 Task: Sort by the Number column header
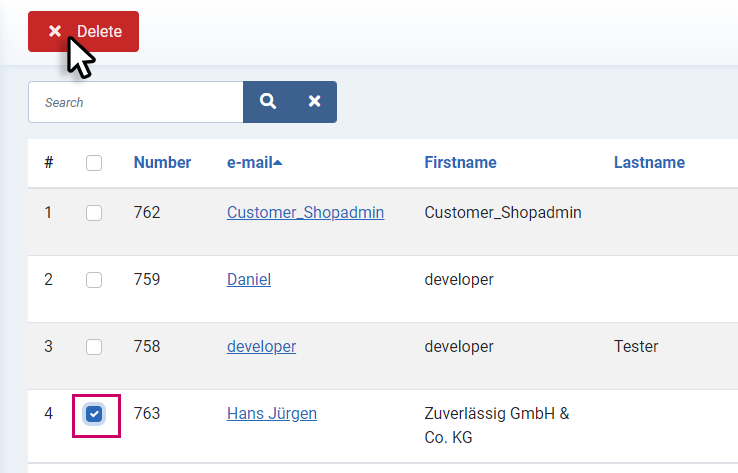pos(162,162)
